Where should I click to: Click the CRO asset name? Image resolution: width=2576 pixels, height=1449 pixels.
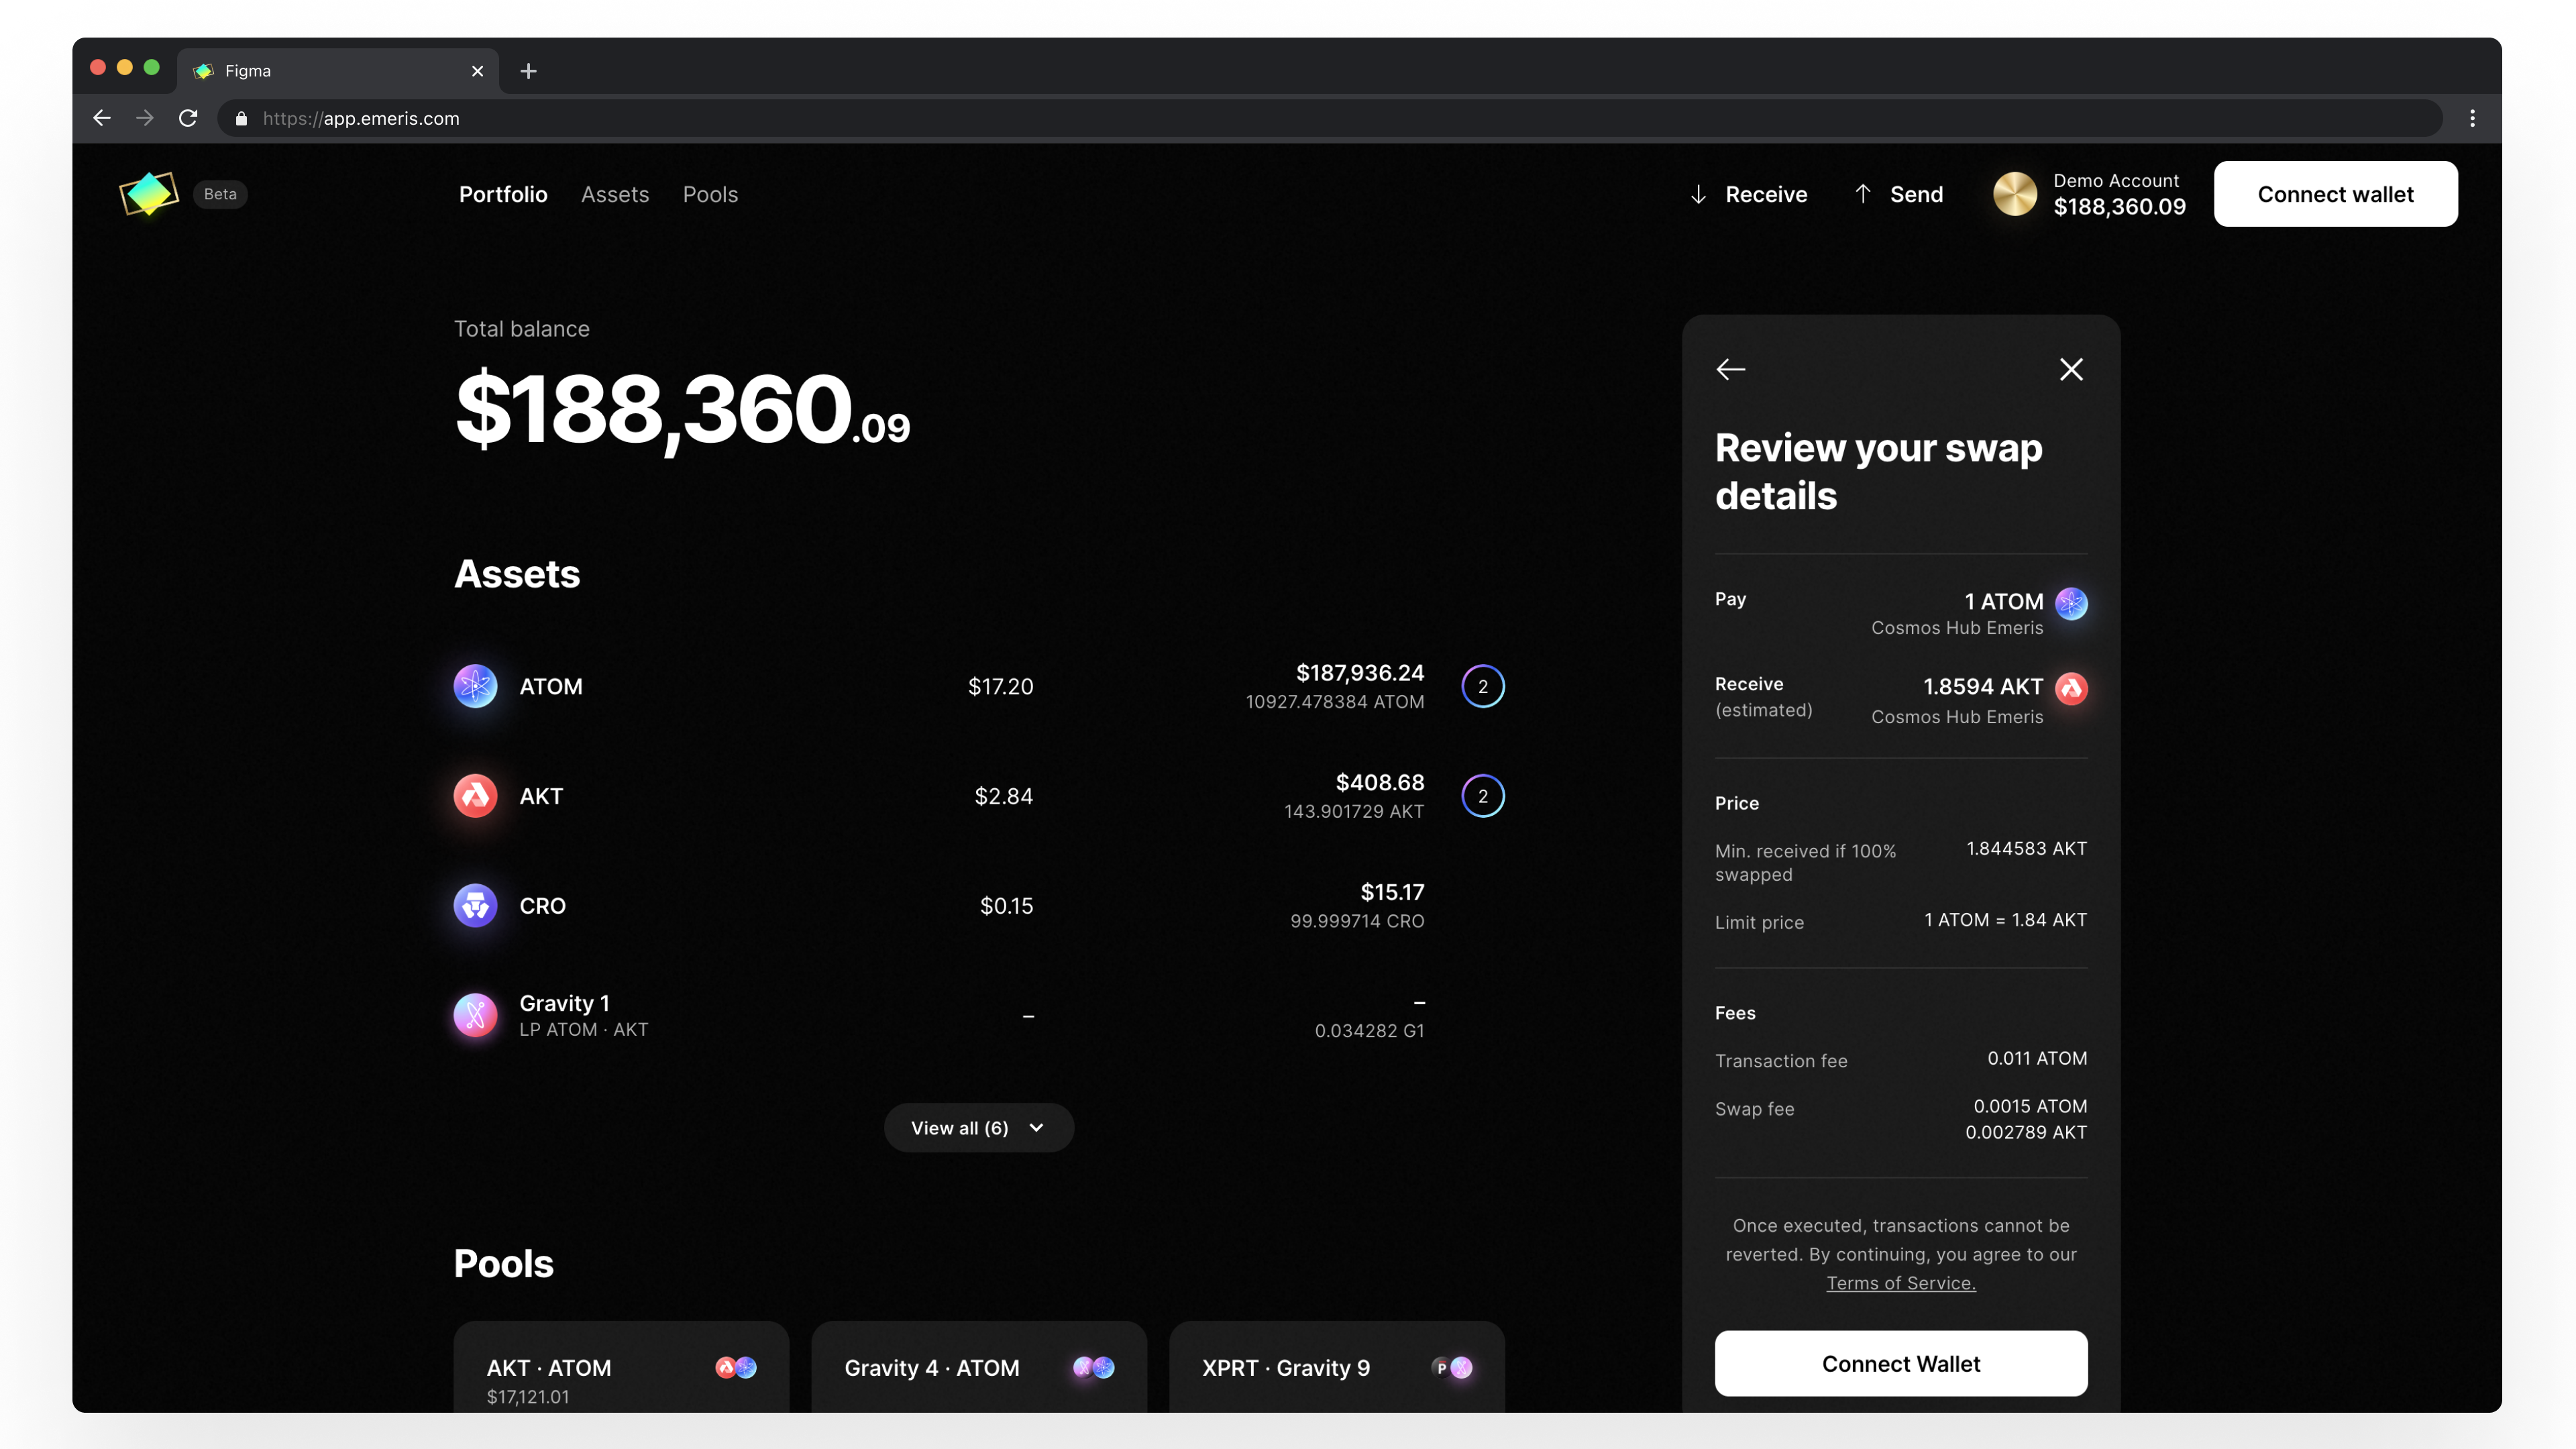pos(542,905)
